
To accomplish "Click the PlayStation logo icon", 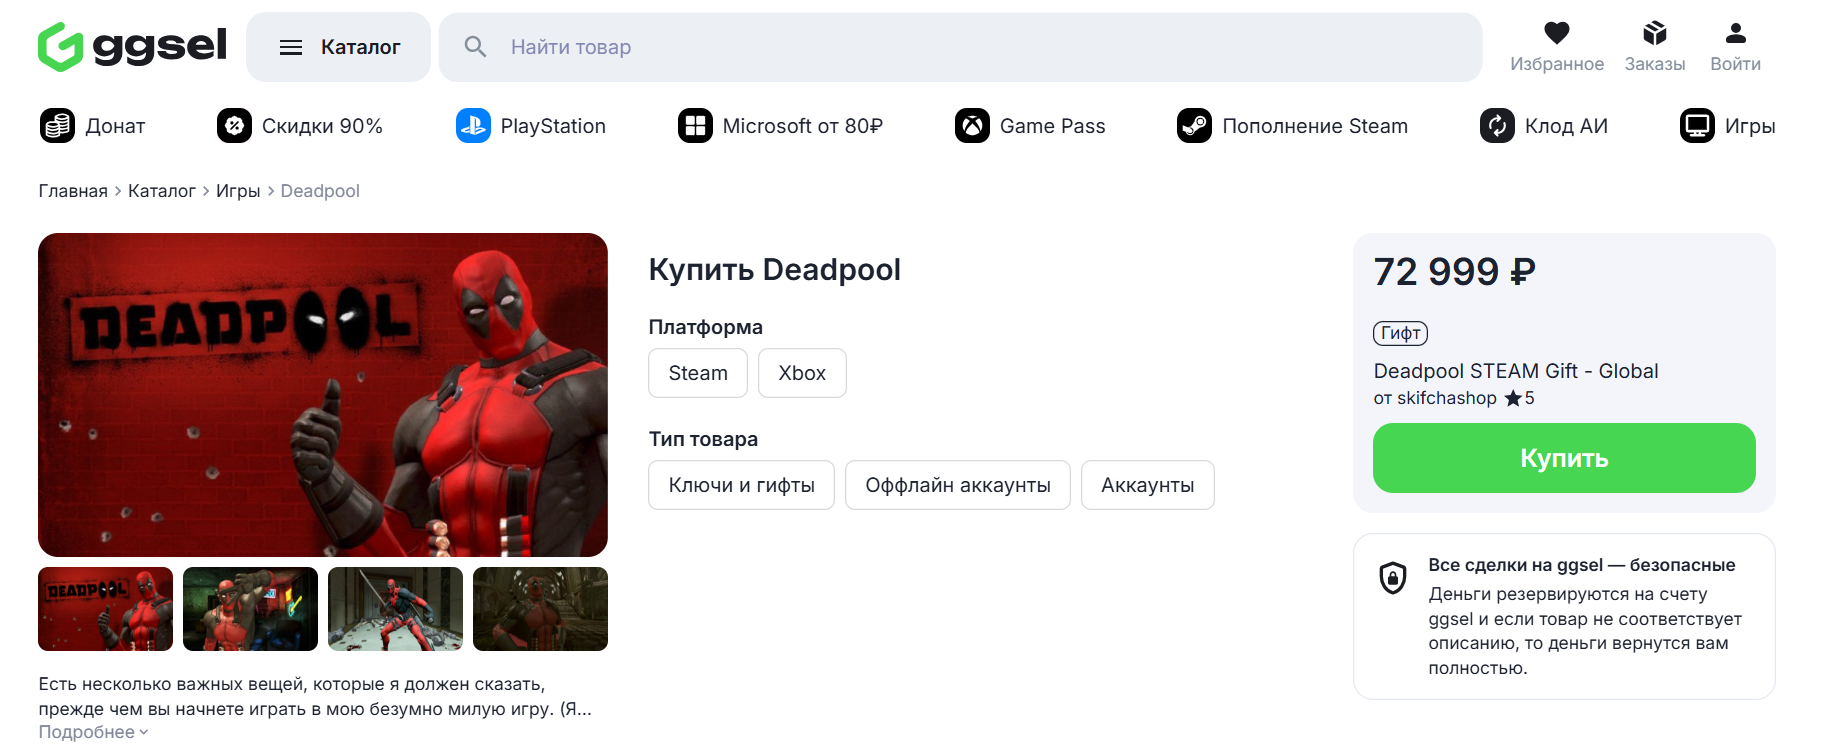I will 473,126.
